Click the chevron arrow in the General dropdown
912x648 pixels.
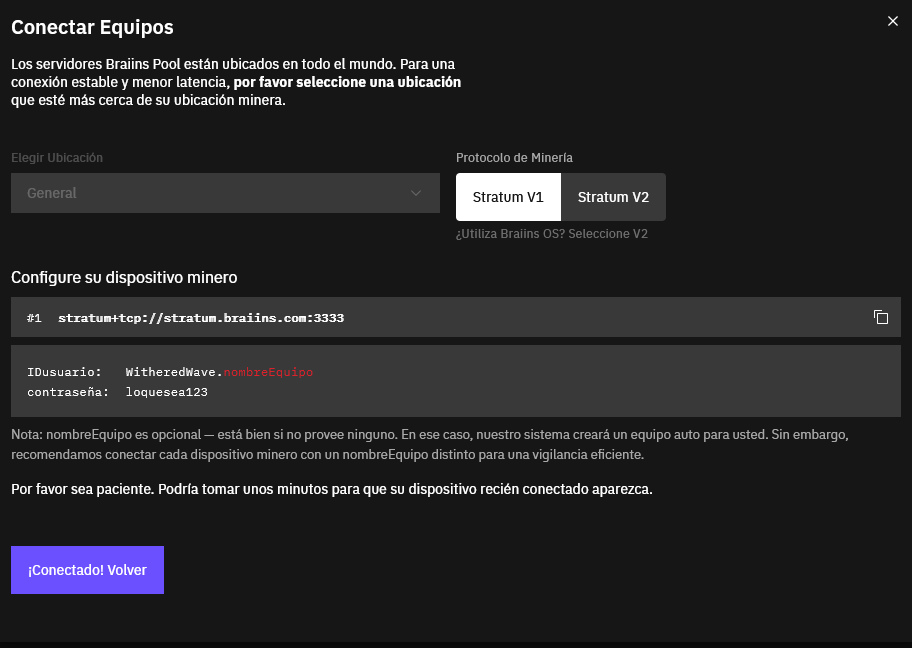click(x=416, y=193)
